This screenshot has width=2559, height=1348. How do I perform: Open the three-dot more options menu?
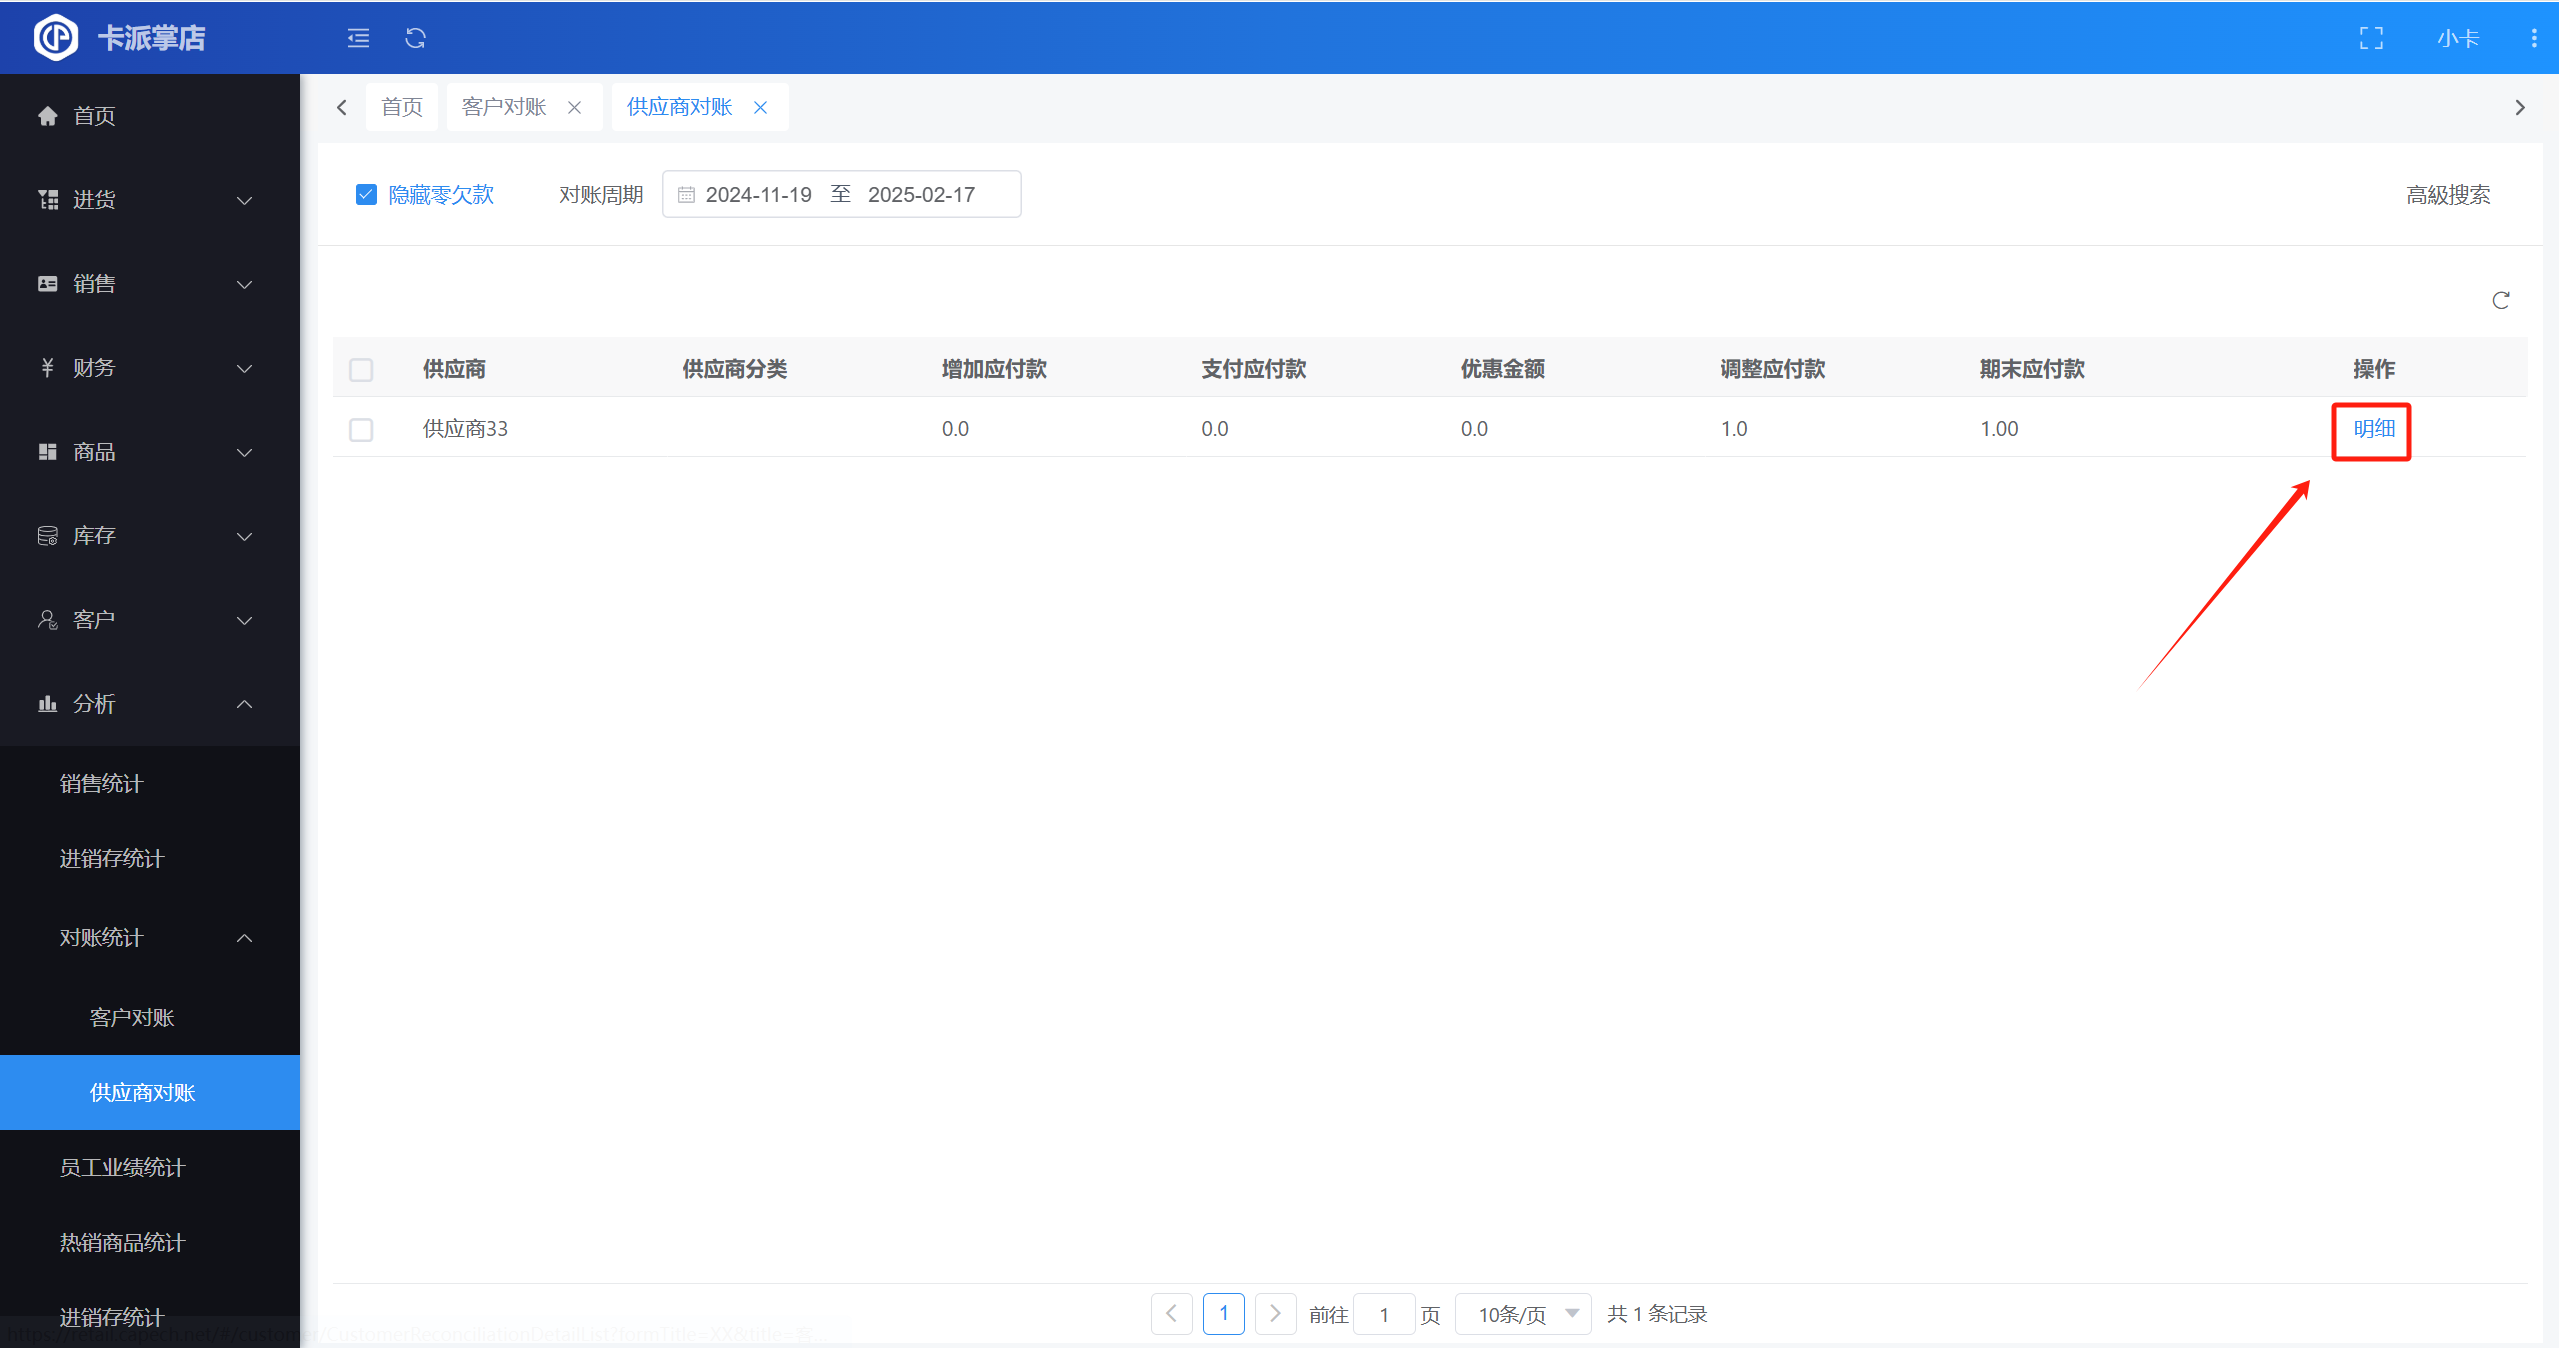point(2533,38)
